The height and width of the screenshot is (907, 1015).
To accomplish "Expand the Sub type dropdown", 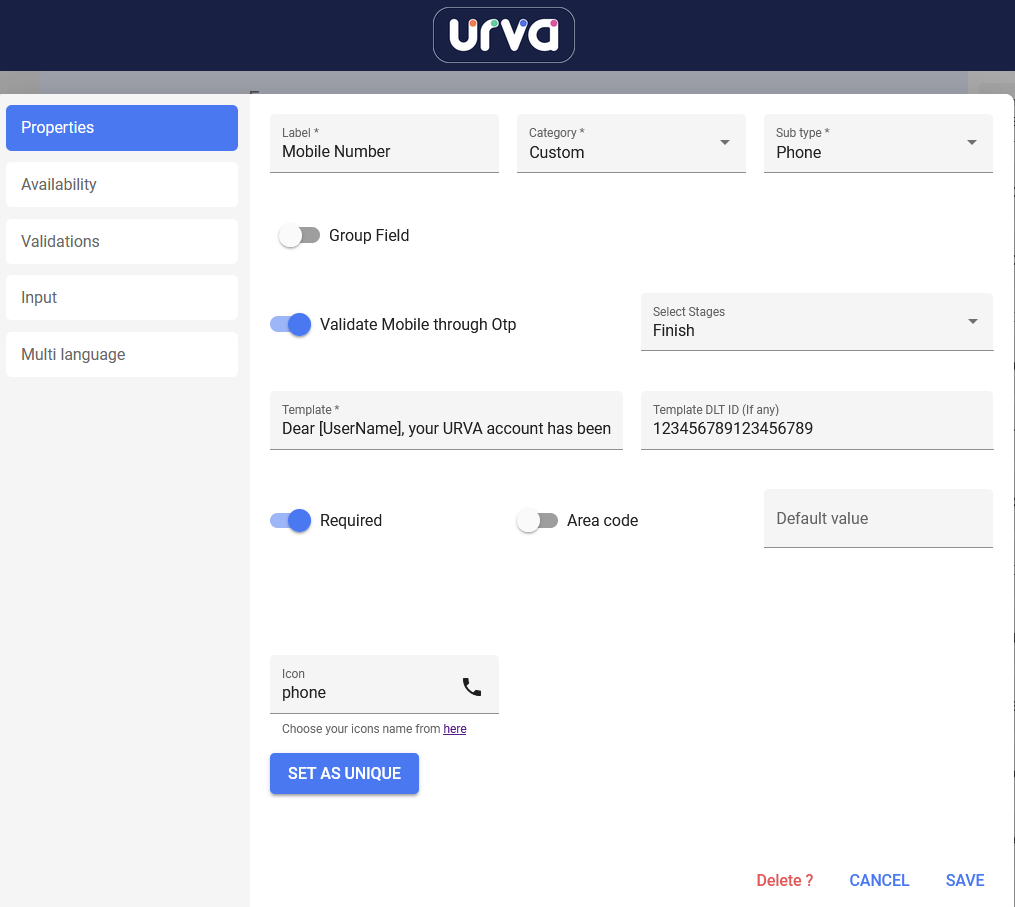I will point(878,143).
